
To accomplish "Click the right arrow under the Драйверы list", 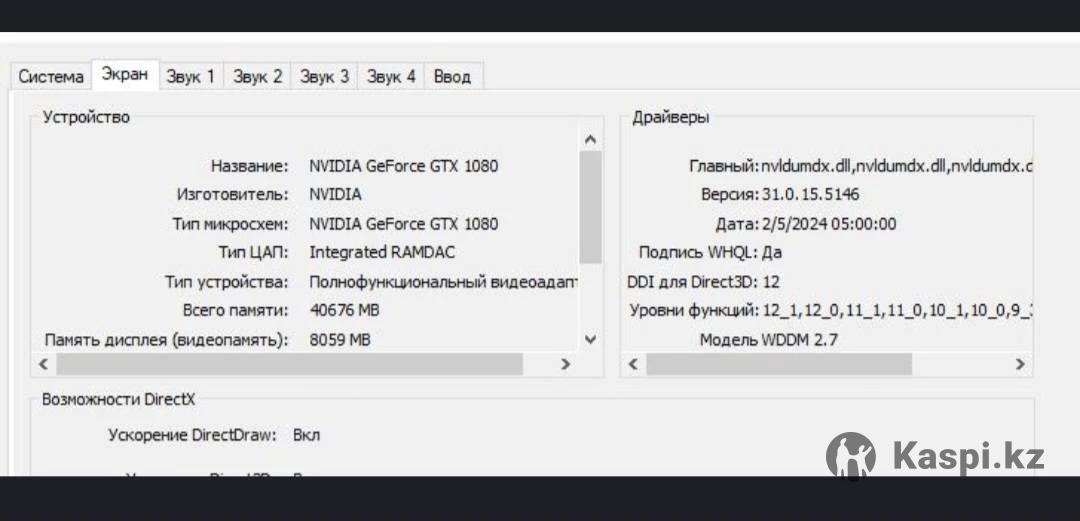I will [x=1019, y=365].
